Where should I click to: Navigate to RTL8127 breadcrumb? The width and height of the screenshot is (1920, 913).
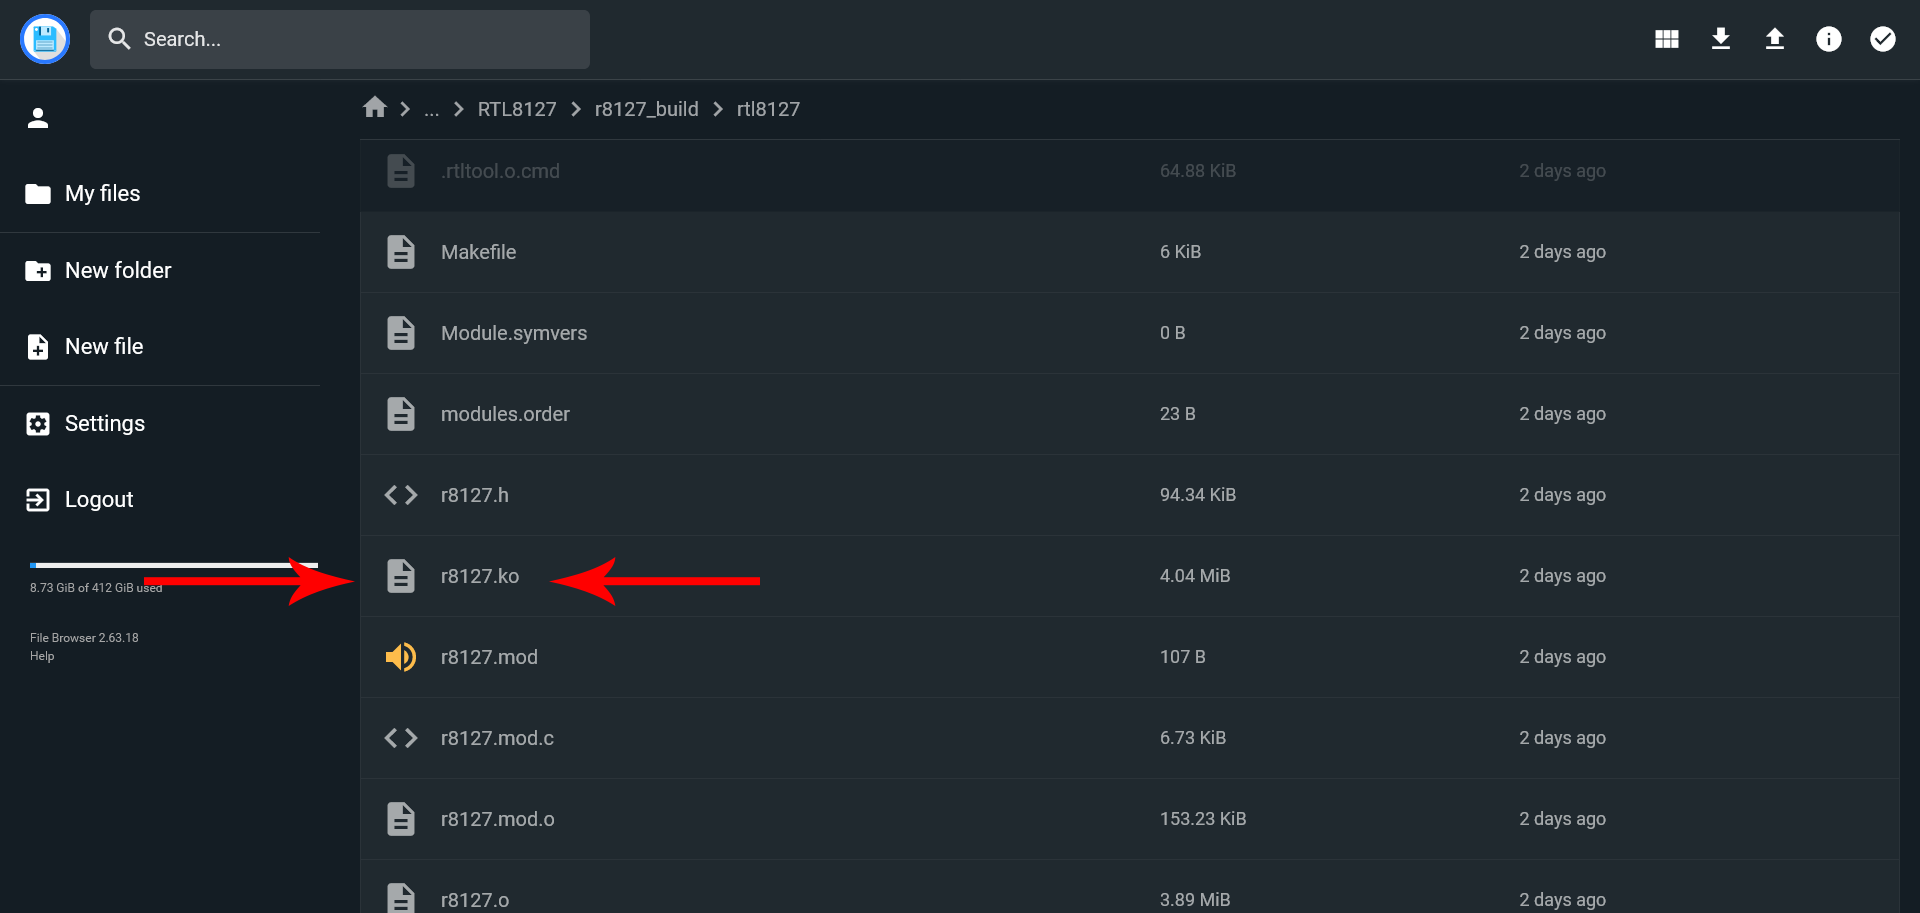coord(517,109)
